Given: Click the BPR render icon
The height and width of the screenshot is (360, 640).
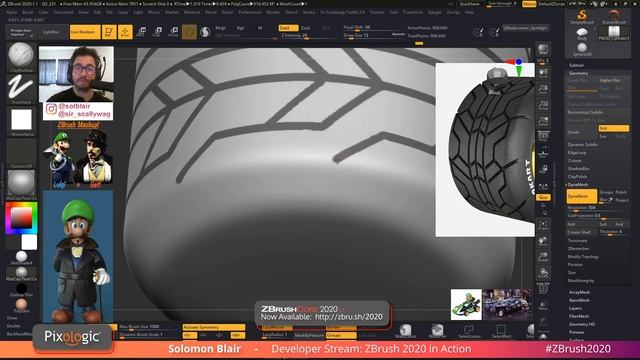Looking at the screenshot, I should click(543, 49).
